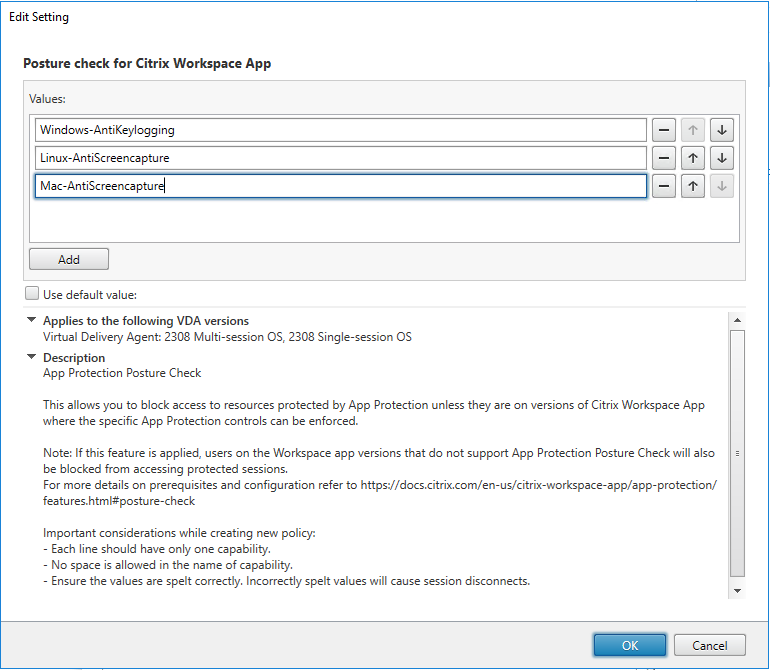This screenshot has width=770, height=670.
Task: Move Linux-AntiScreencapture value up
Action: (692, 158)
